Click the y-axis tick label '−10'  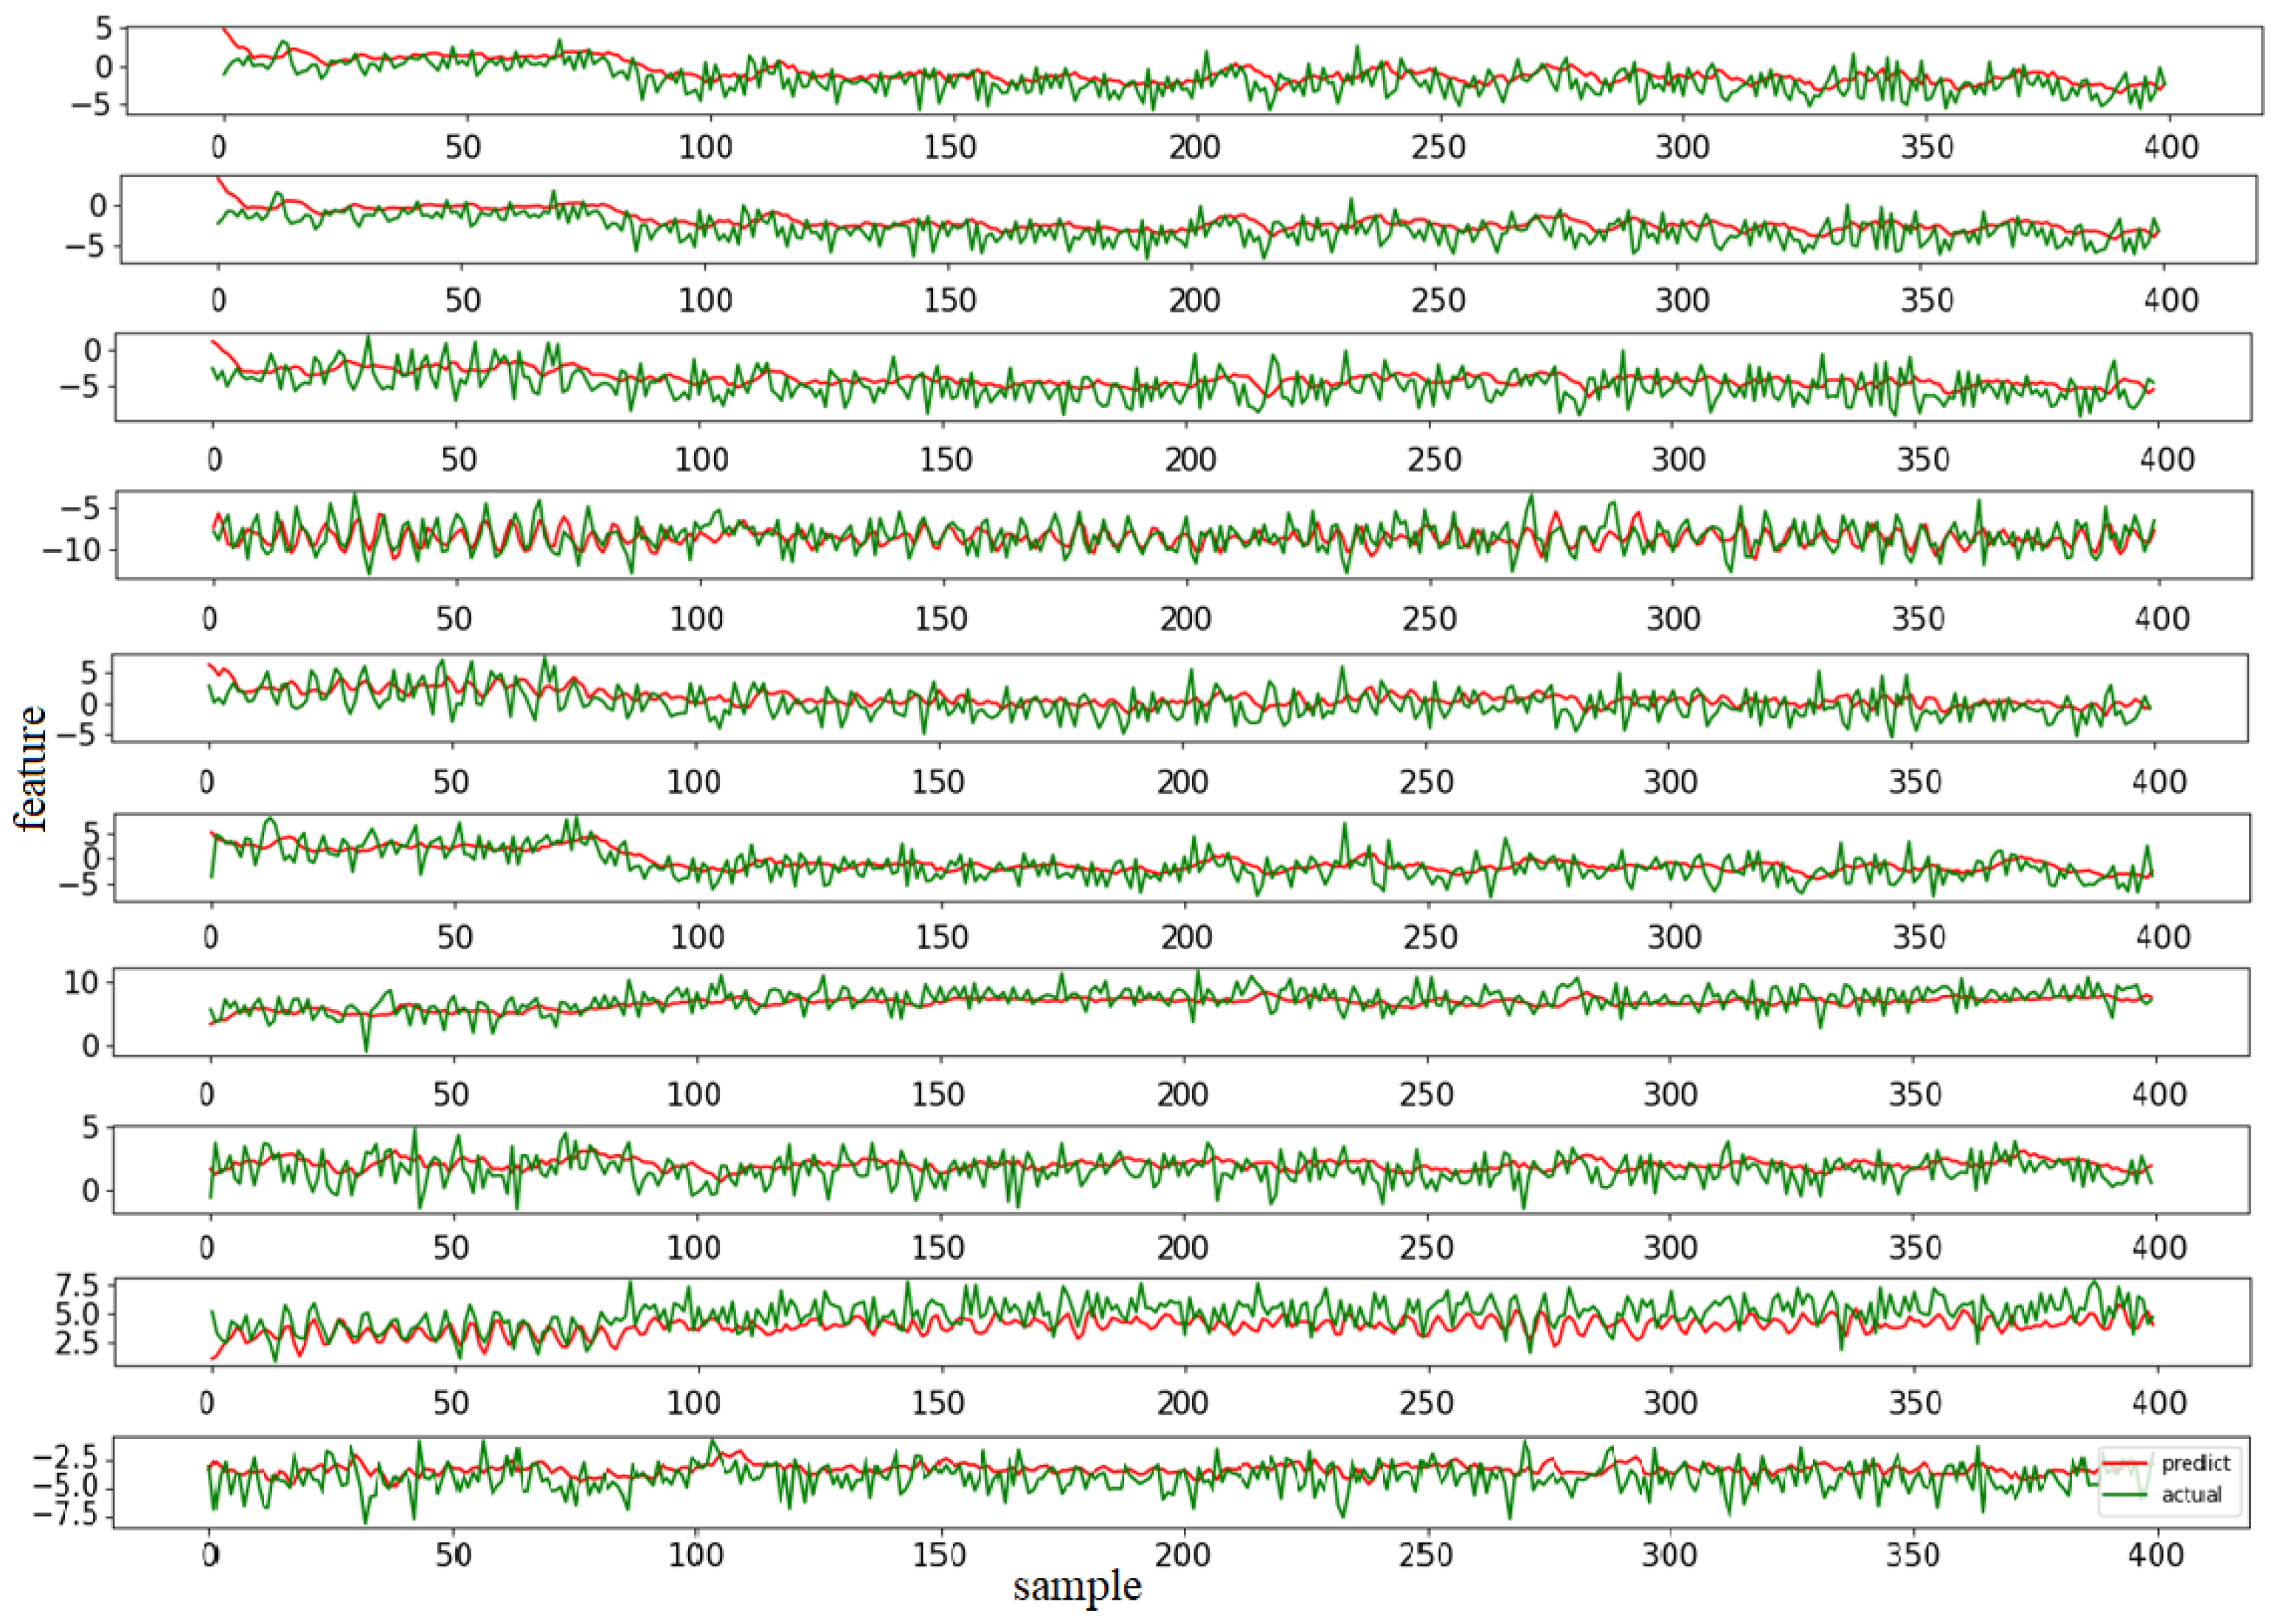[71, 549]
